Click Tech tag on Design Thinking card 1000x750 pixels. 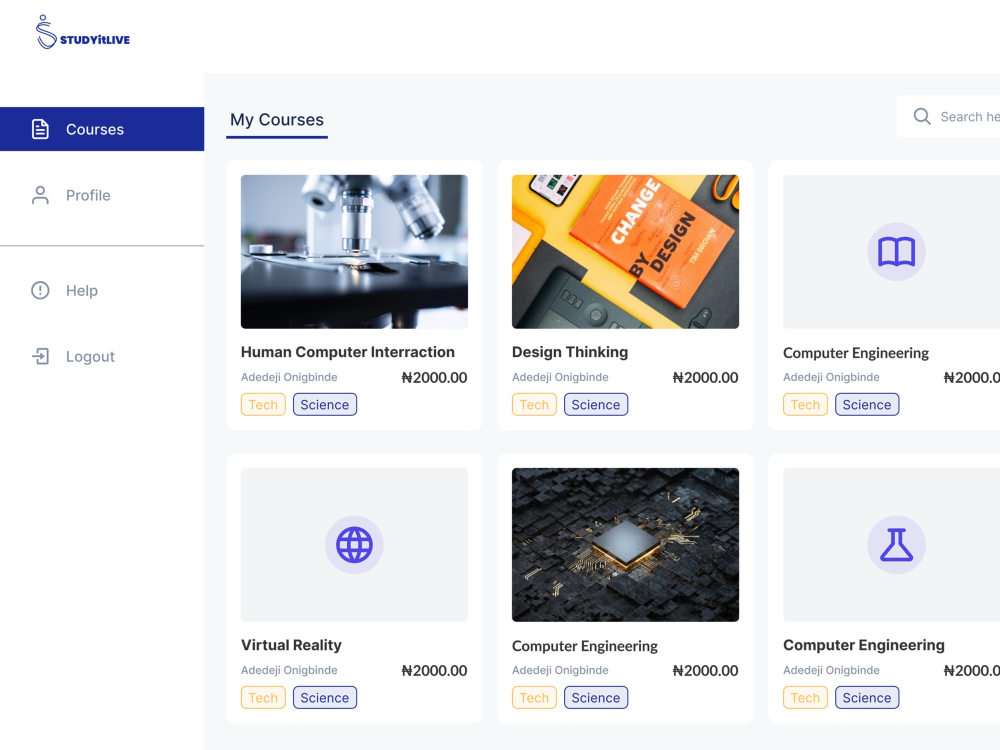(x=534, y=404)
